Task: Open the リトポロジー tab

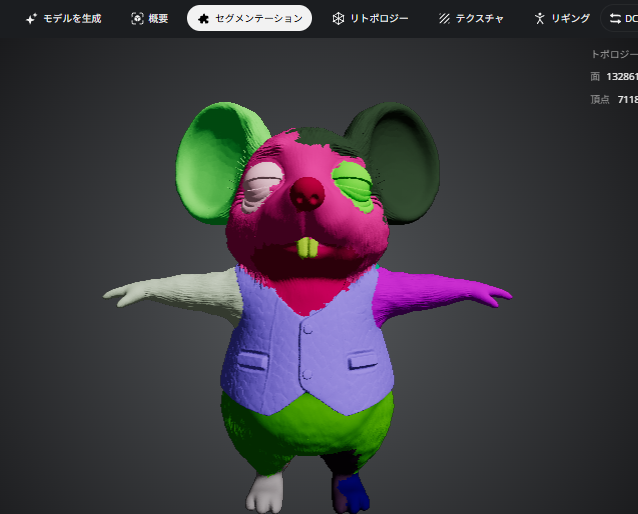Action: tap(370, 18)
